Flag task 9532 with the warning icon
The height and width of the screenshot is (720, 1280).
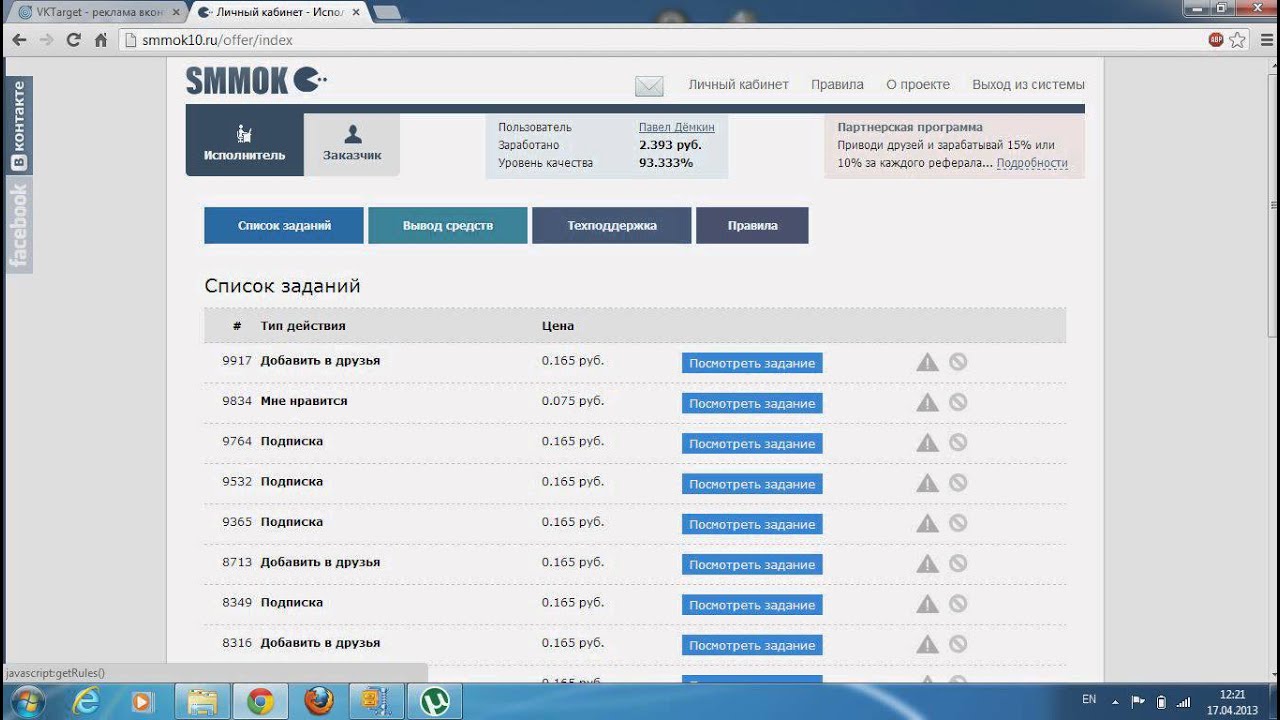(x=928, y=483)
